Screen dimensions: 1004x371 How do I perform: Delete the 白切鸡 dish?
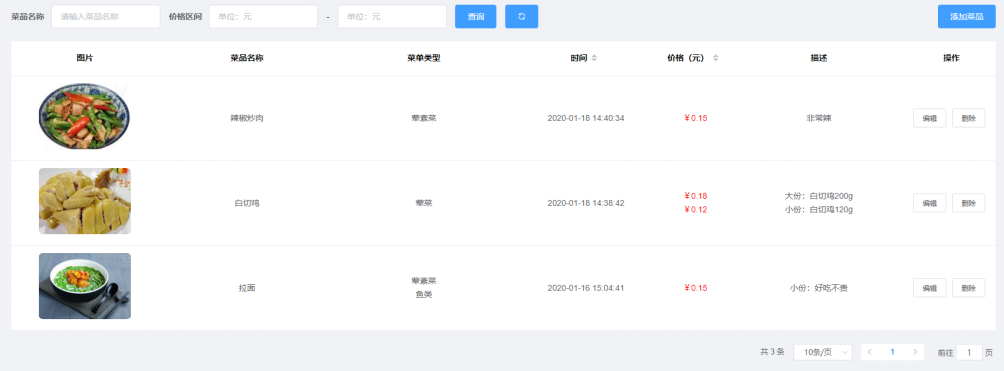coord(968,203)
